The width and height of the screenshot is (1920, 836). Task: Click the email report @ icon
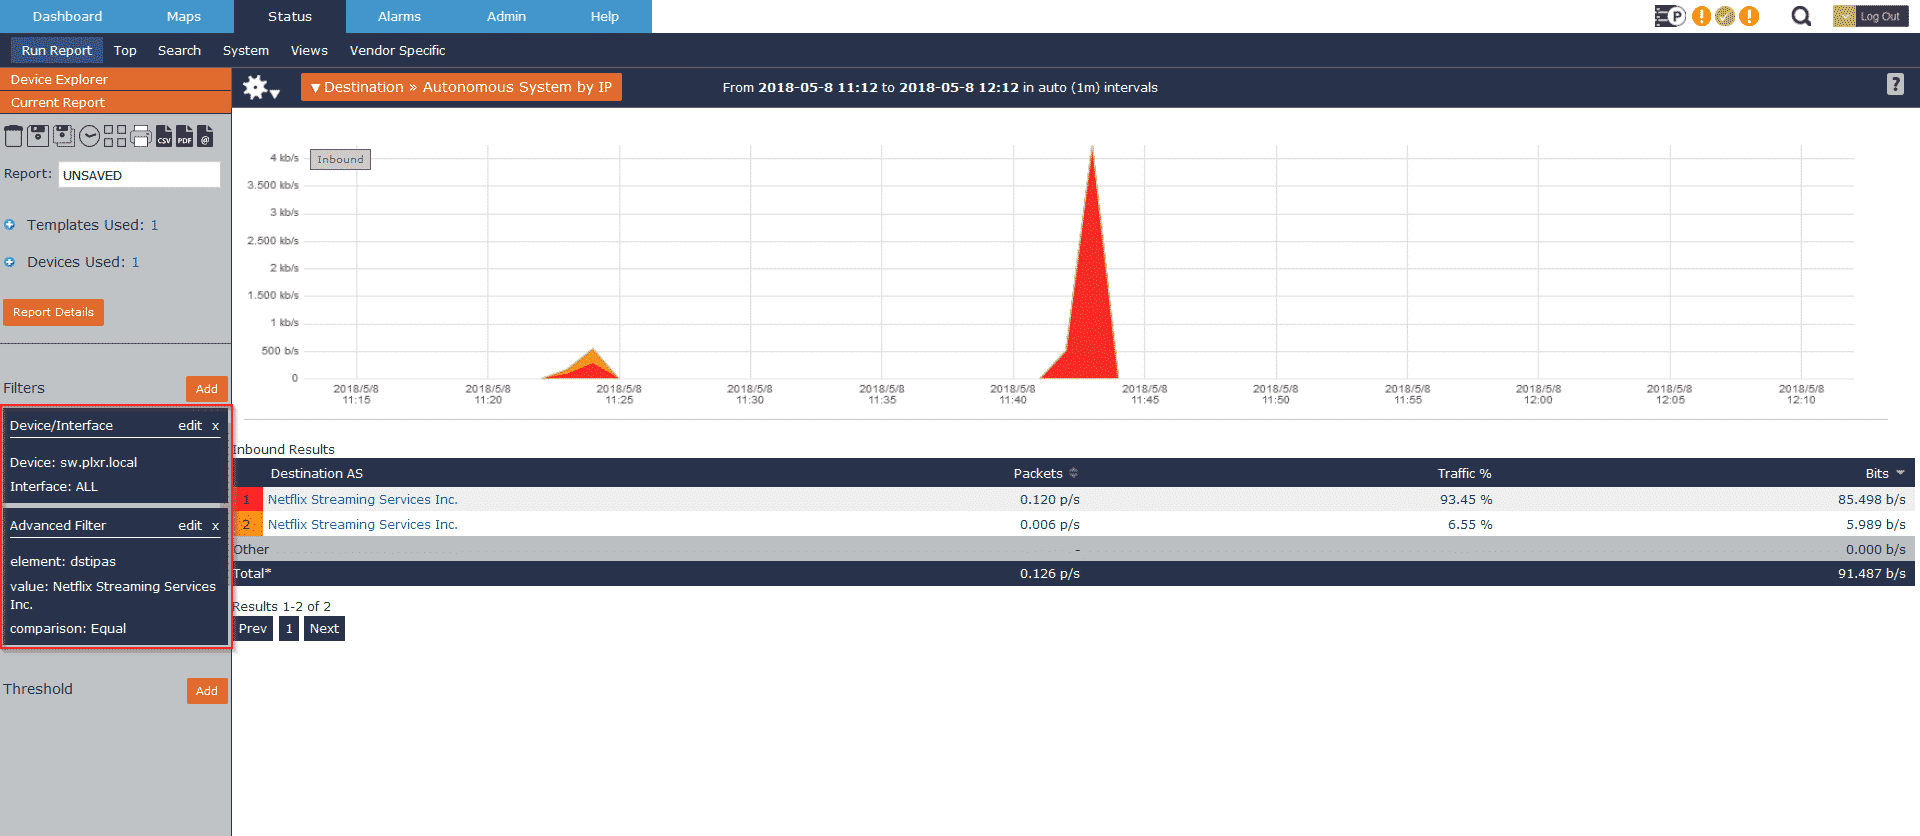pyautogui.click(x=205, y=136)
